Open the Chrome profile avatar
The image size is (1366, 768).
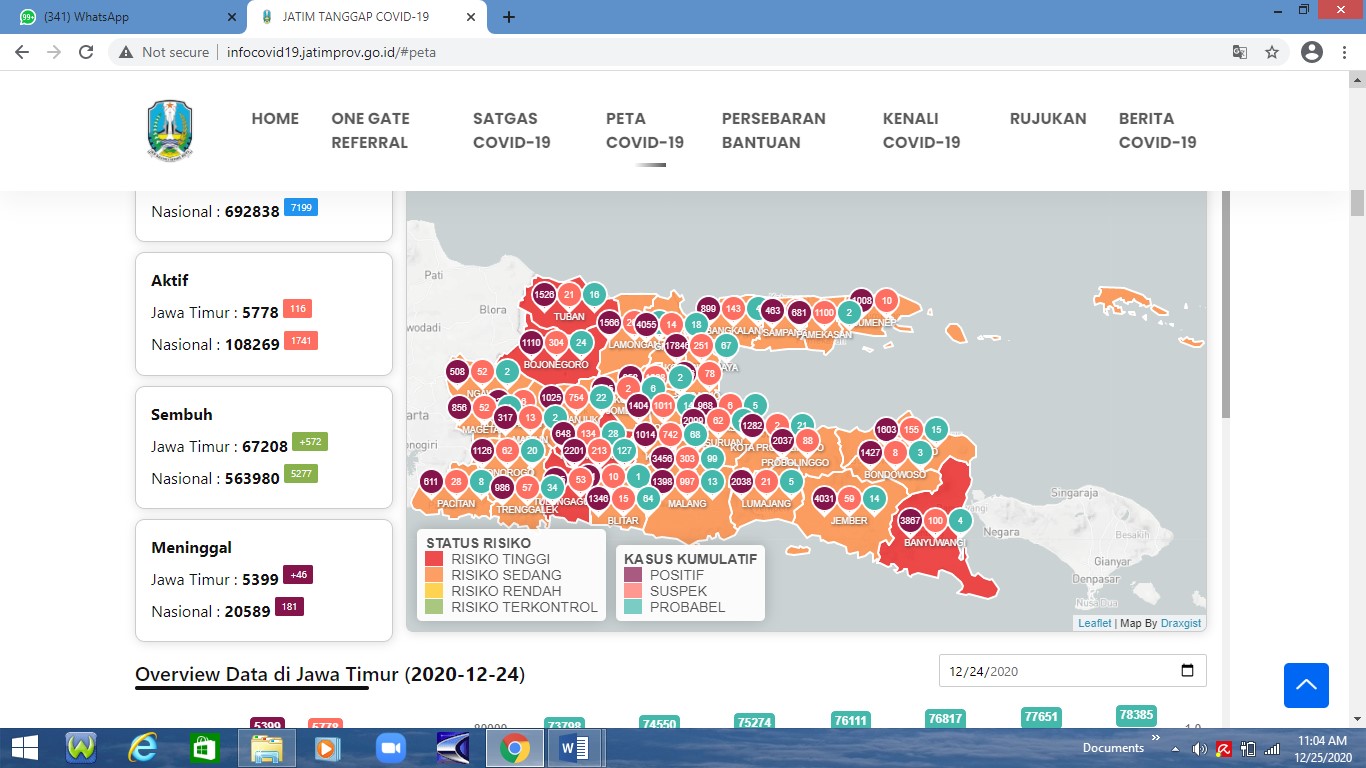click(1312, 52)
